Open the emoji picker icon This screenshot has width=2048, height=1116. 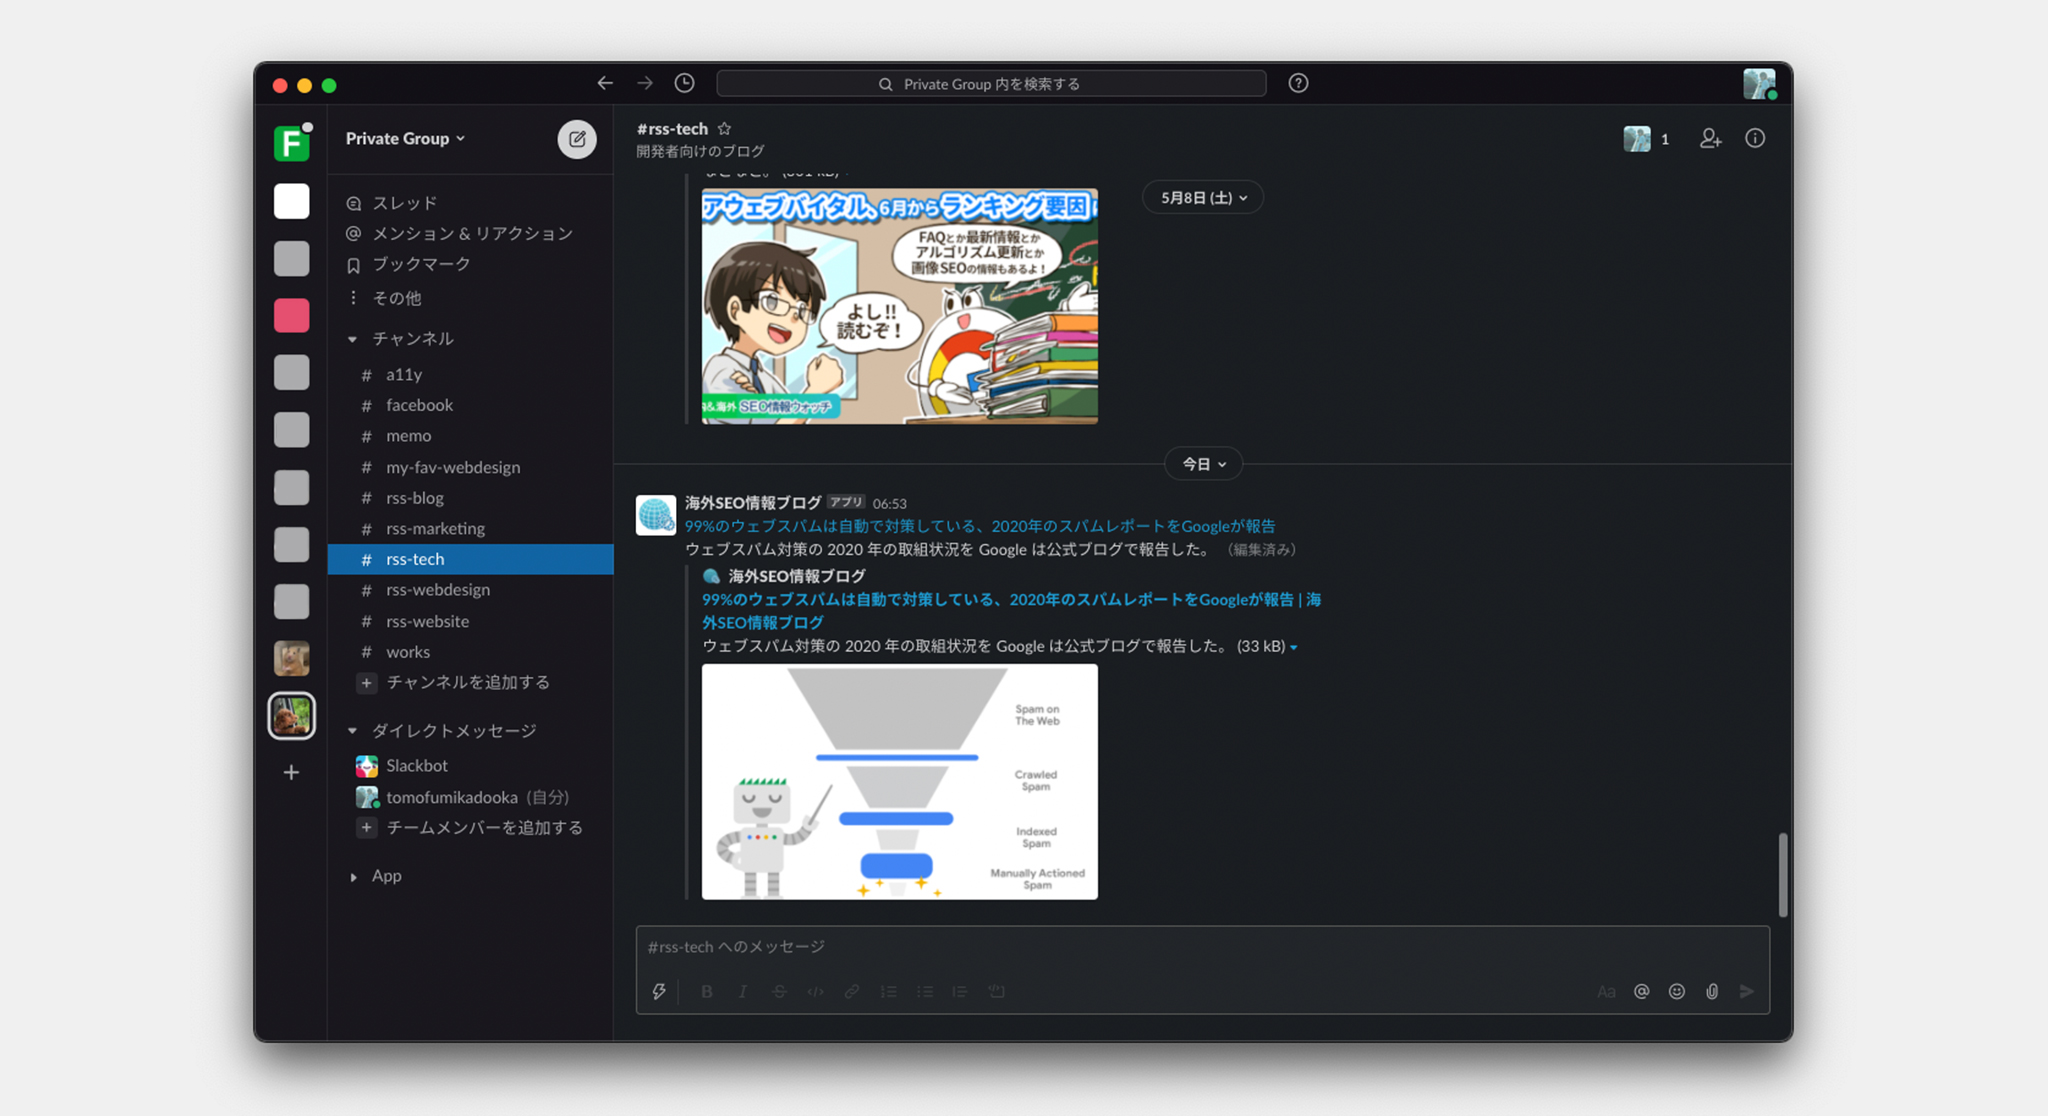pyautogui.click(x=1677, y=991)
